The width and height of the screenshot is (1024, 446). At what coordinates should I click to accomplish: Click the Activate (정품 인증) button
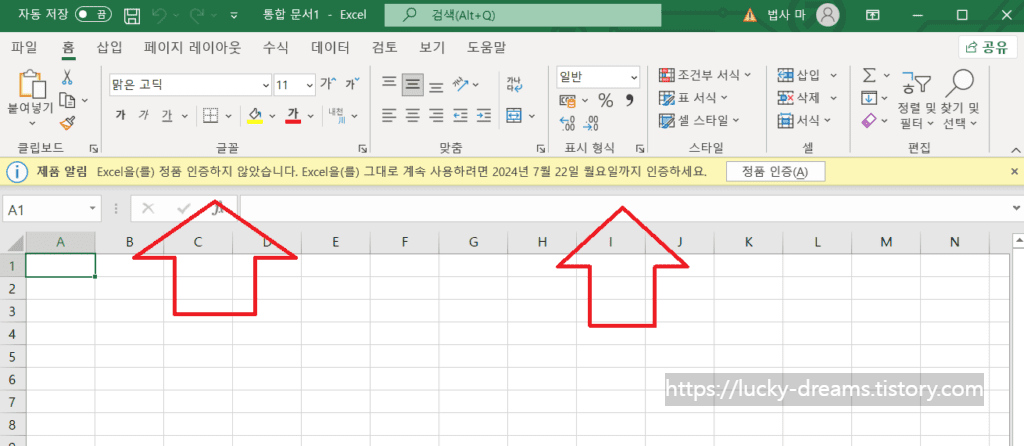(x=775, y=172)
